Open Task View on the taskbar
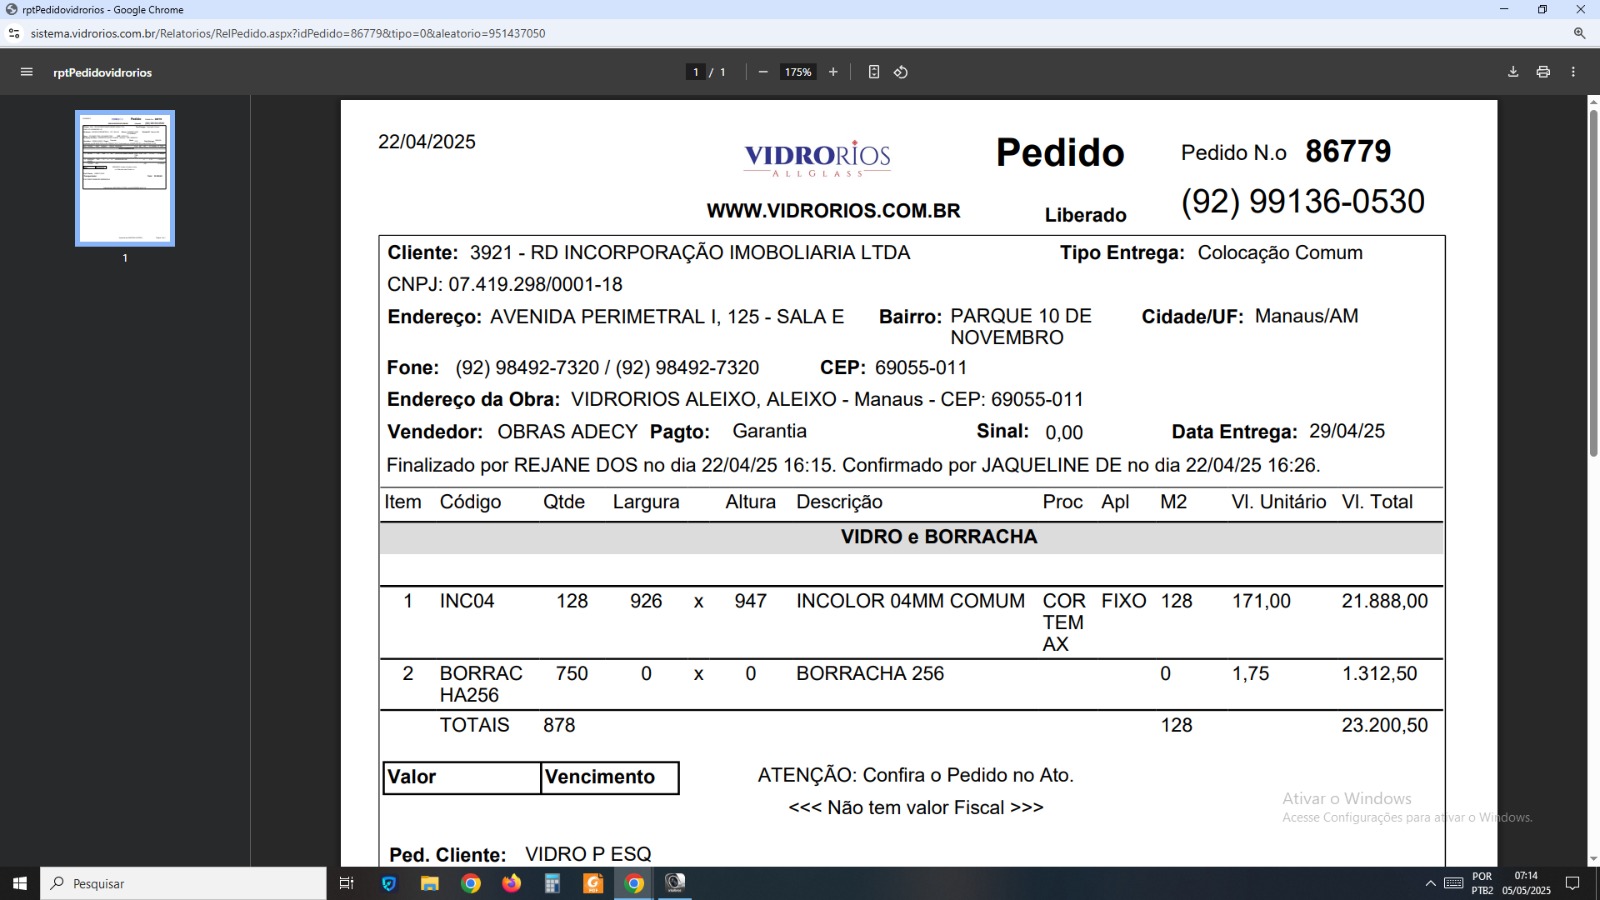 click(x=347, y=883)
